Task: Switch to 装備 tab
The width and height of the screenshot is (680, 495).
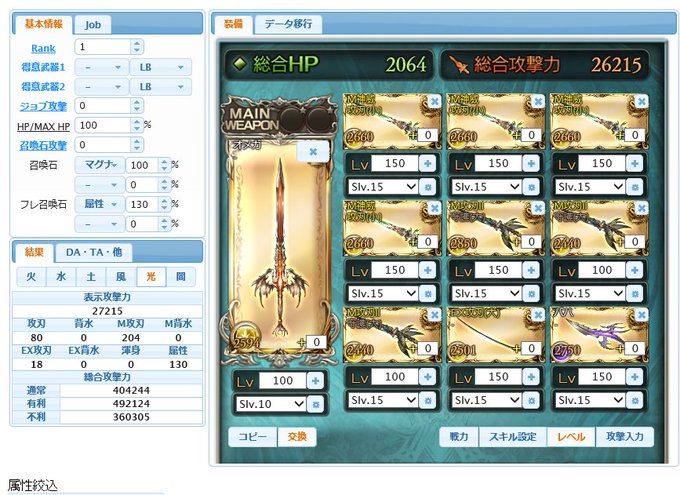Action: 233,24
